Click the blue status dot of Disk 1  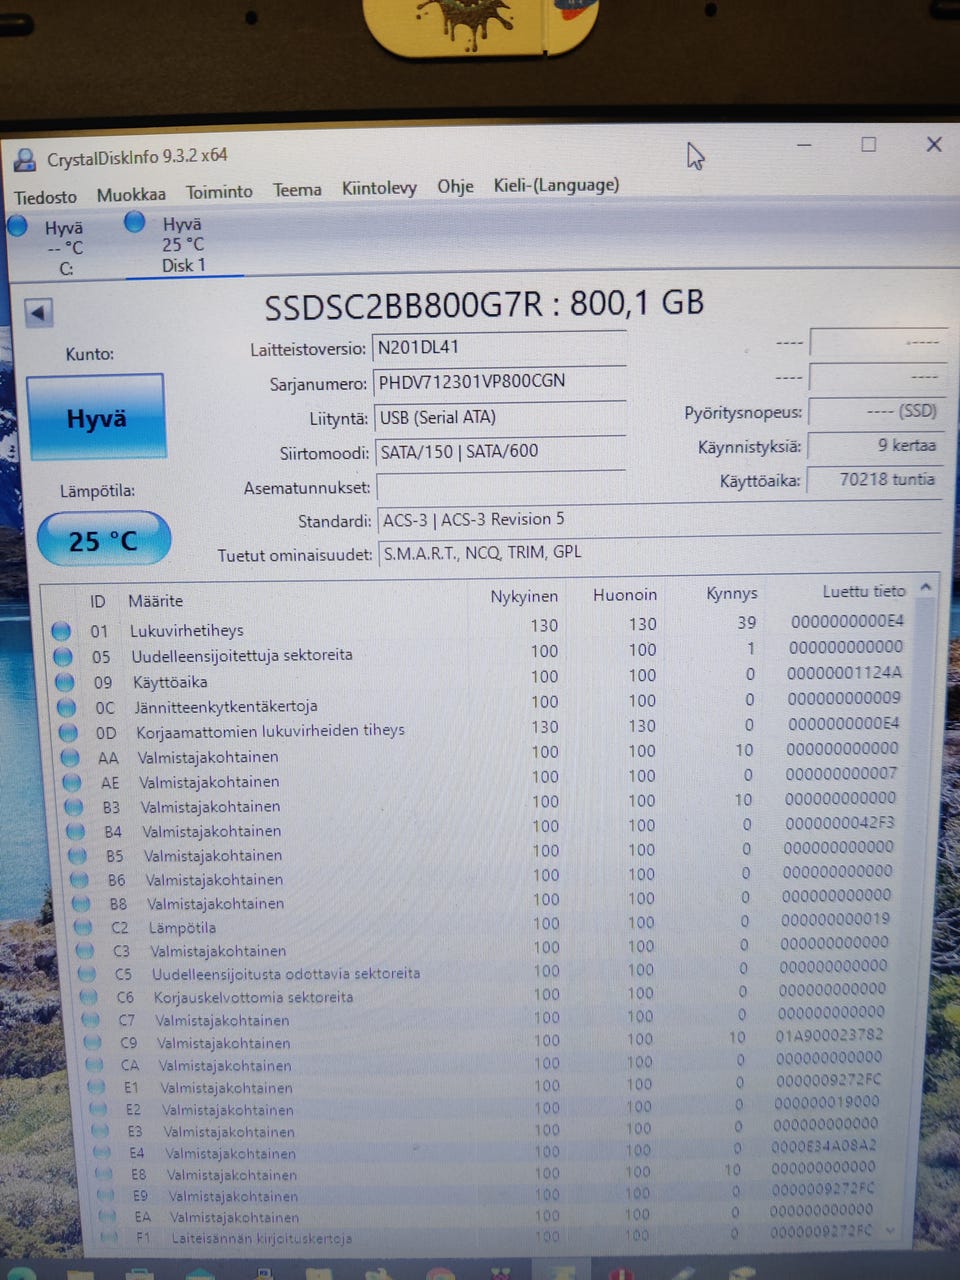pos(134,222)
